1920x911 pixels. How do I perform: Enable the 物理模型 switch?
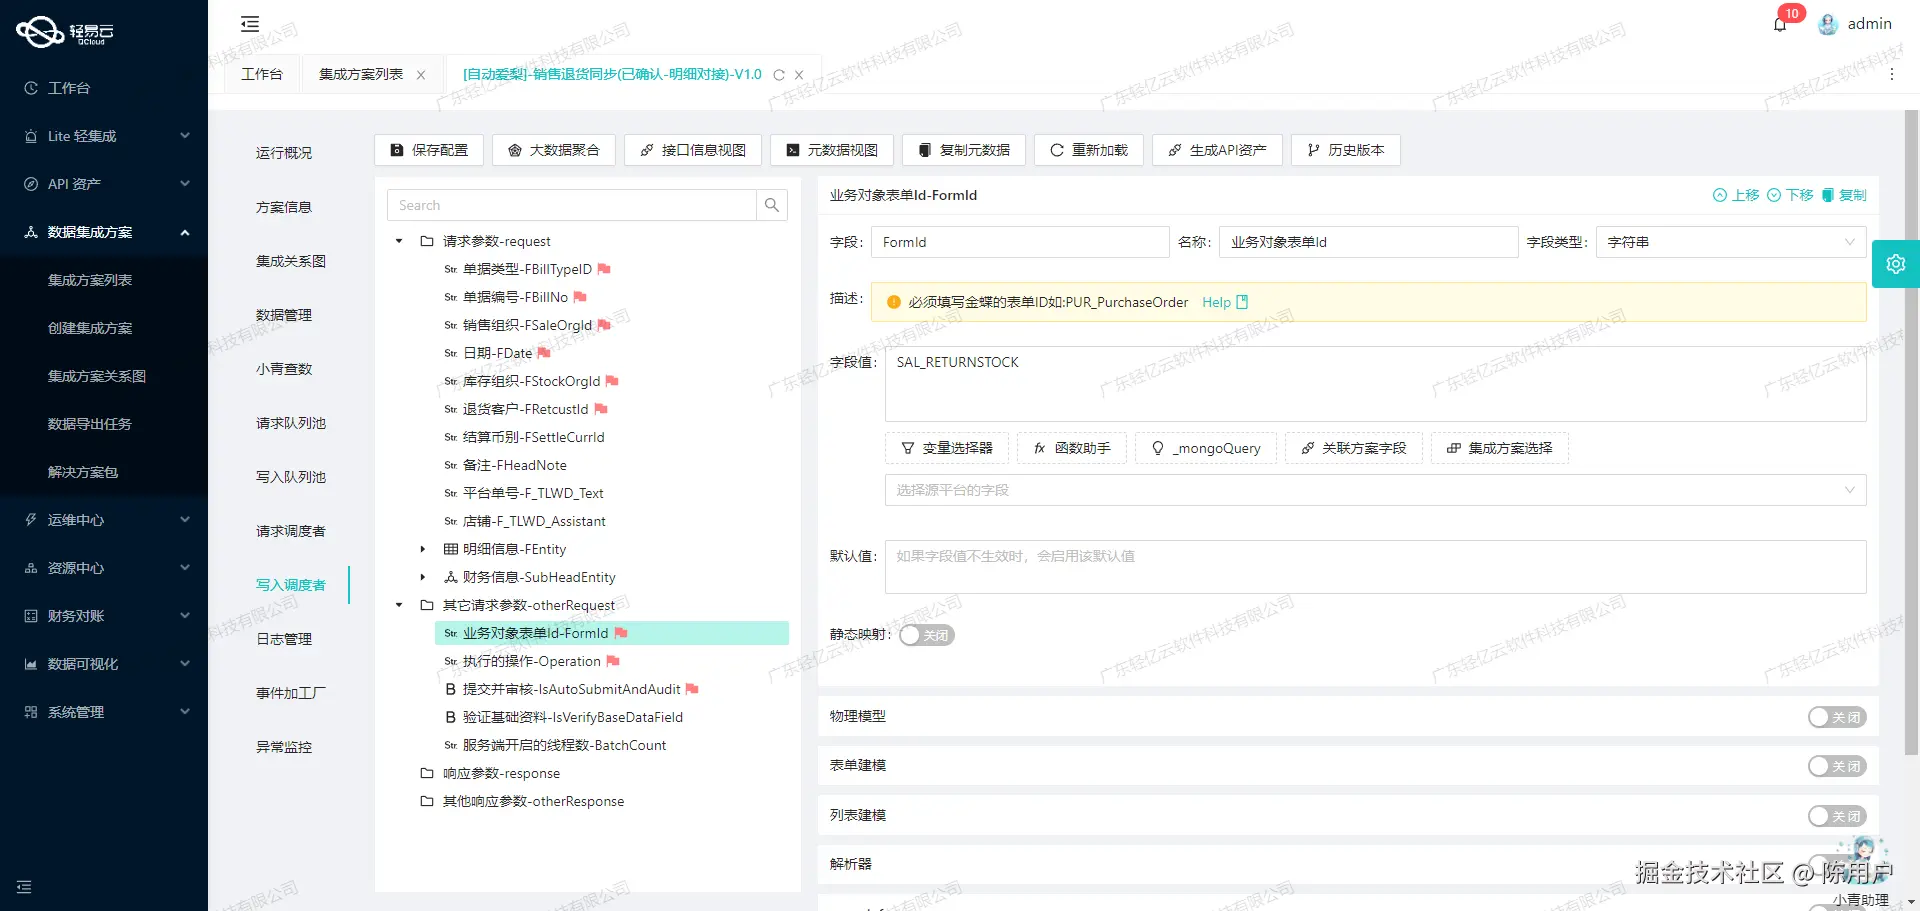point(1836,717)
